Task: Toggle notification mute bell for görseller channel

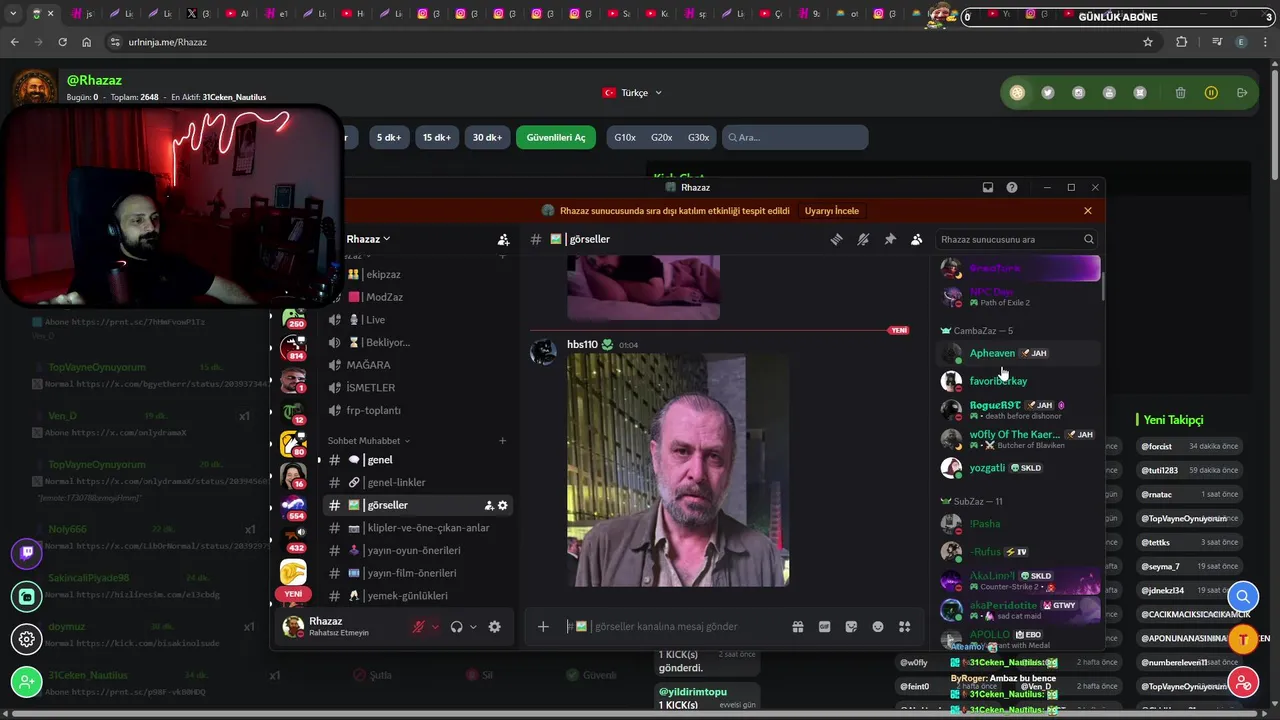Action: click(863, 239)
